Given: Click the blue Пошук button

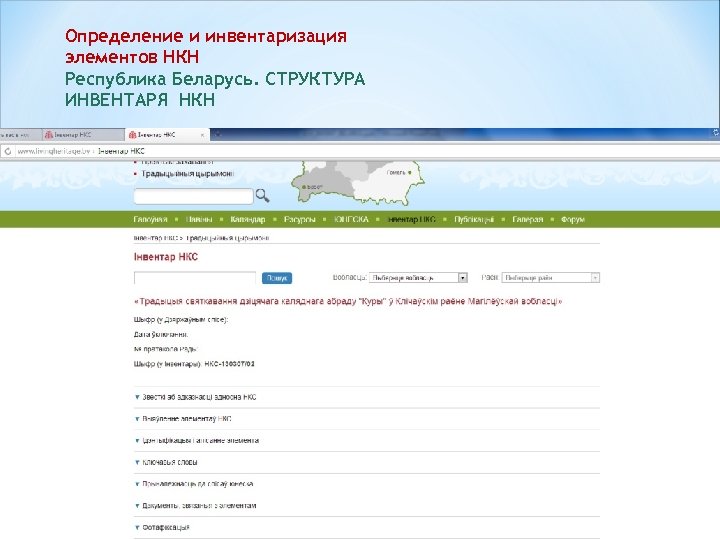Looking at the screenshot, I should tap(277, 278).
